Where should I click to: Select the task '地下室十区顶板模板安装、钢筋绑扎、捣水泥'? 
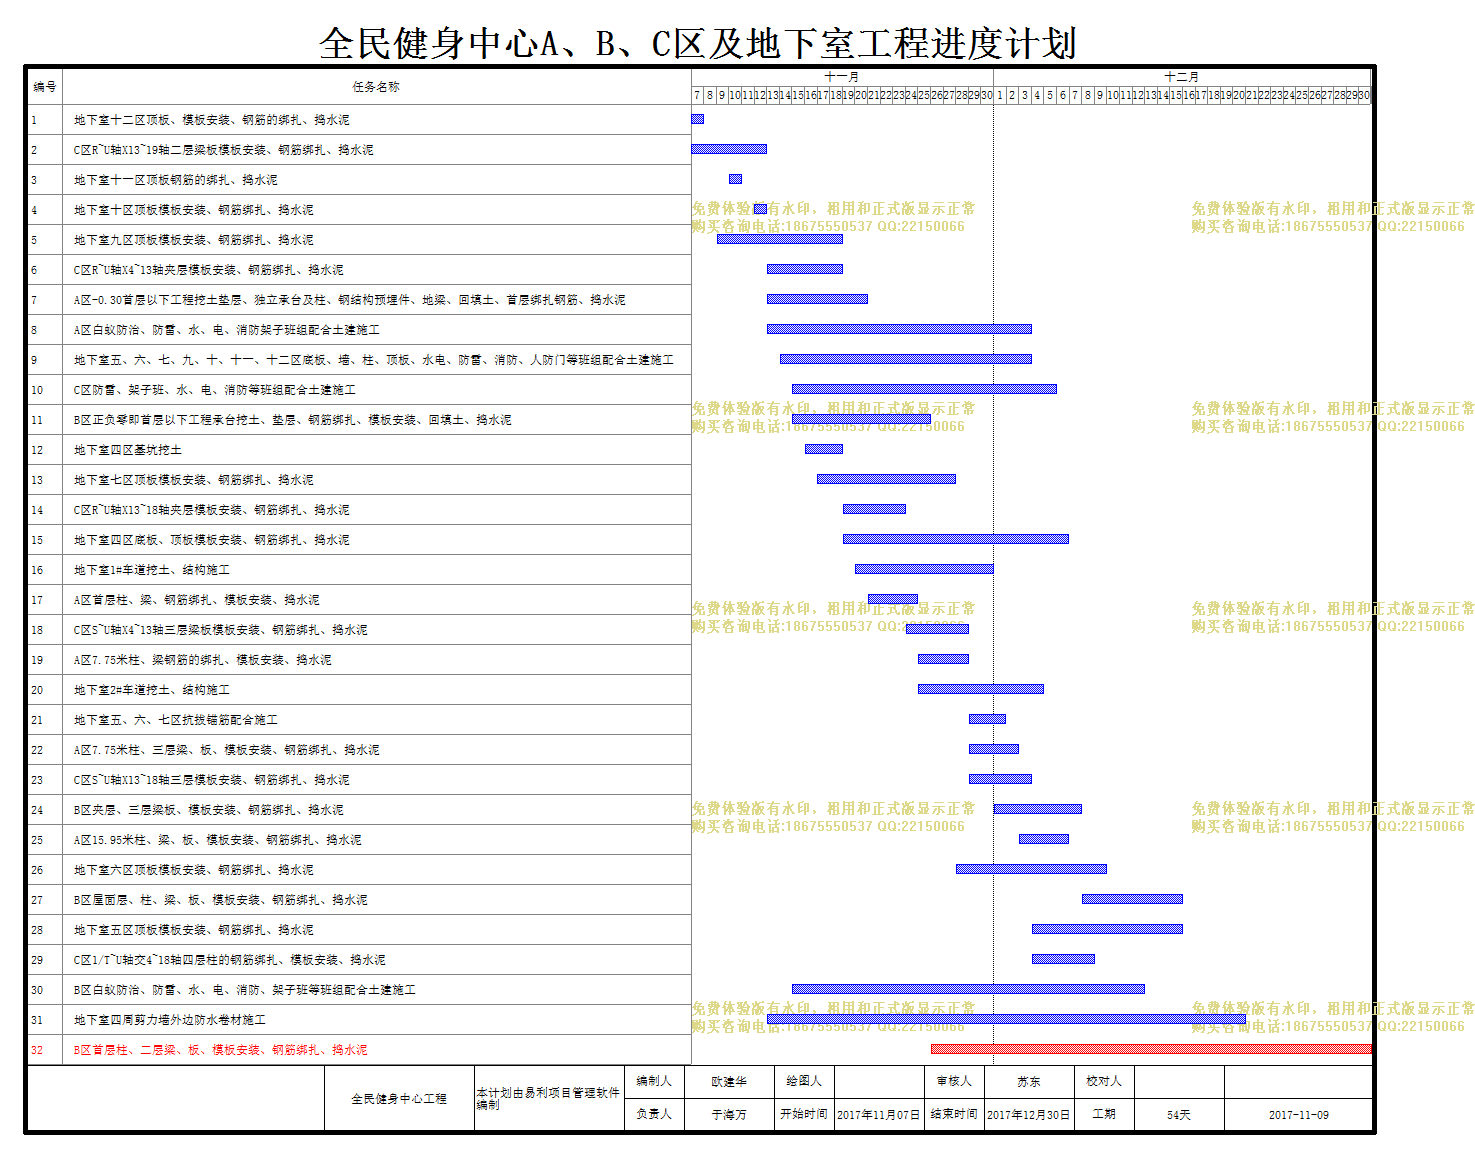click(x=193, y=210)
